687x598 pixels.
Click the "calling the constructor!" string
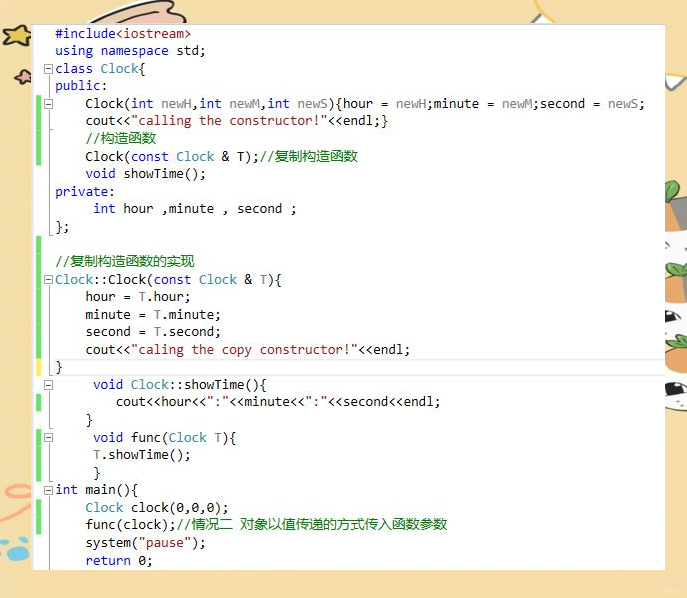(229, 120)
